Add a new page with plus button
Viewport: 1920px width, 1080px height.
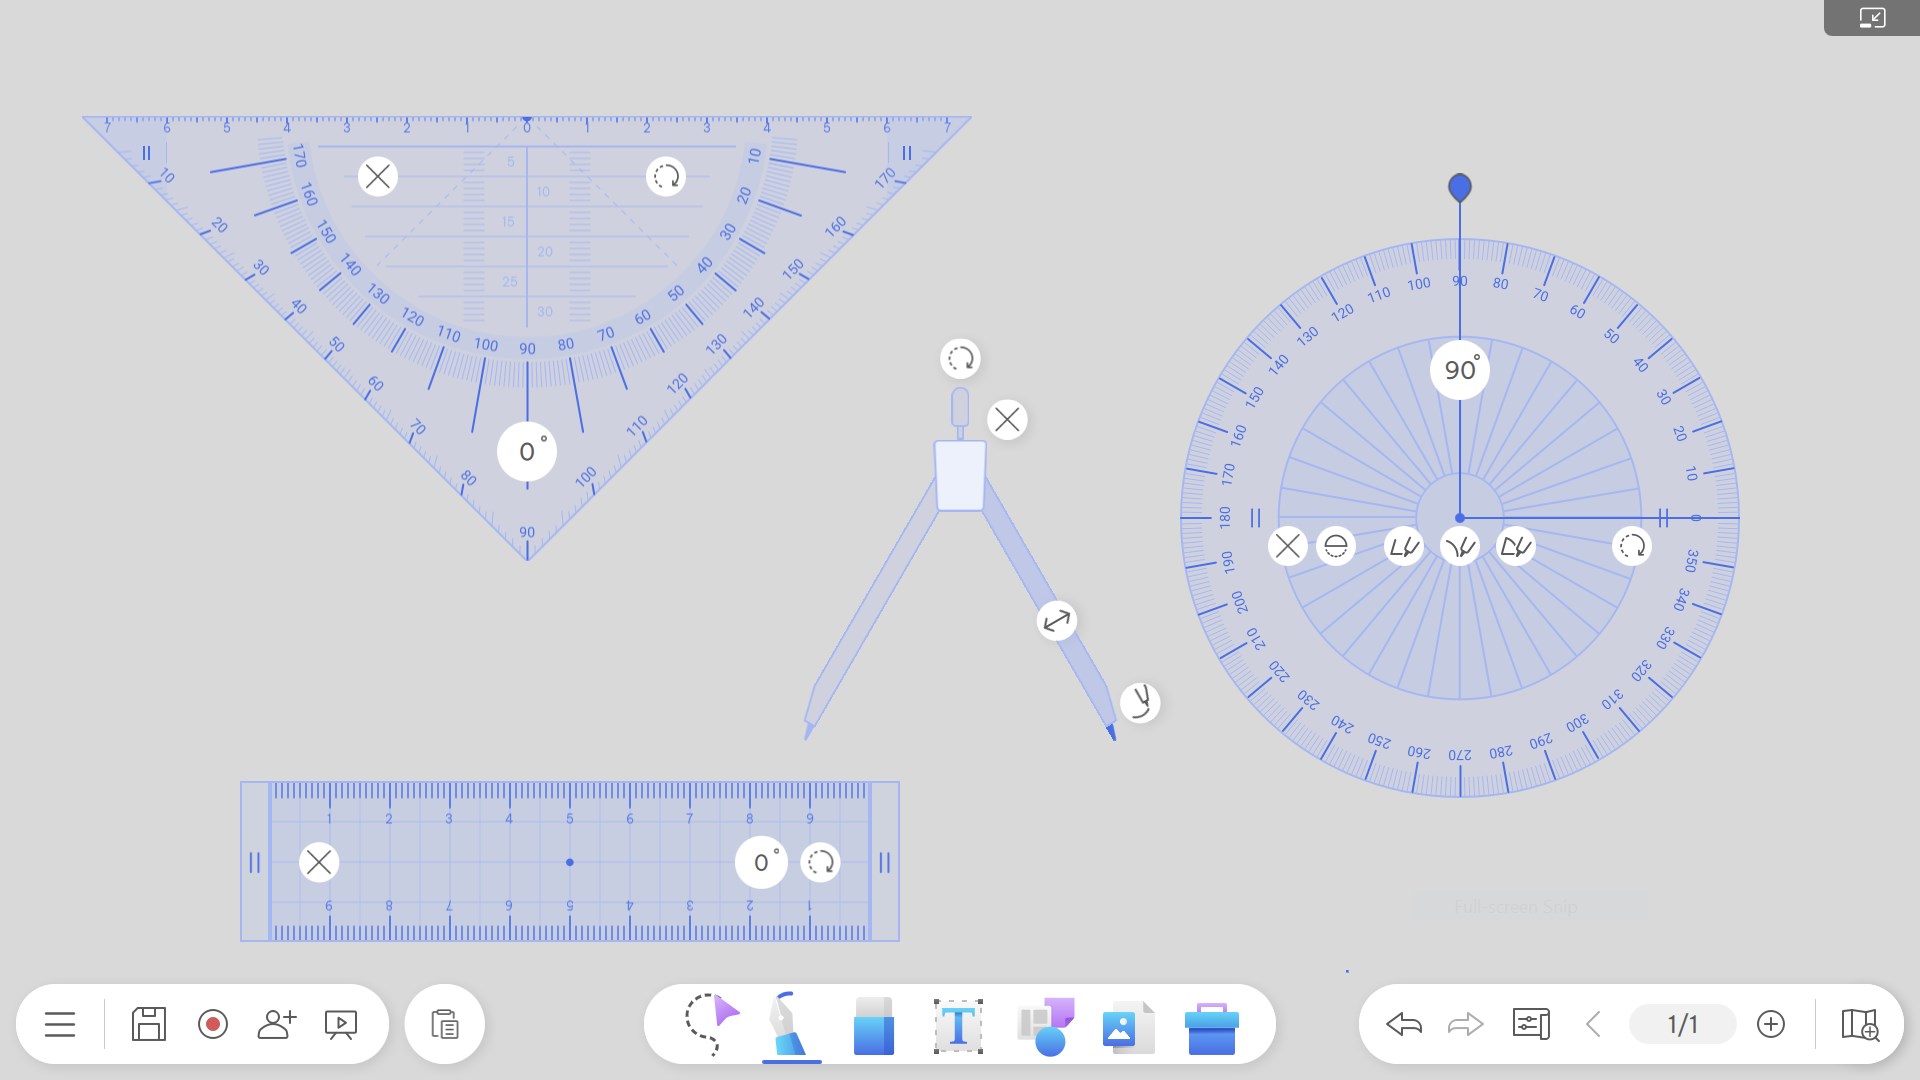1770,1024
